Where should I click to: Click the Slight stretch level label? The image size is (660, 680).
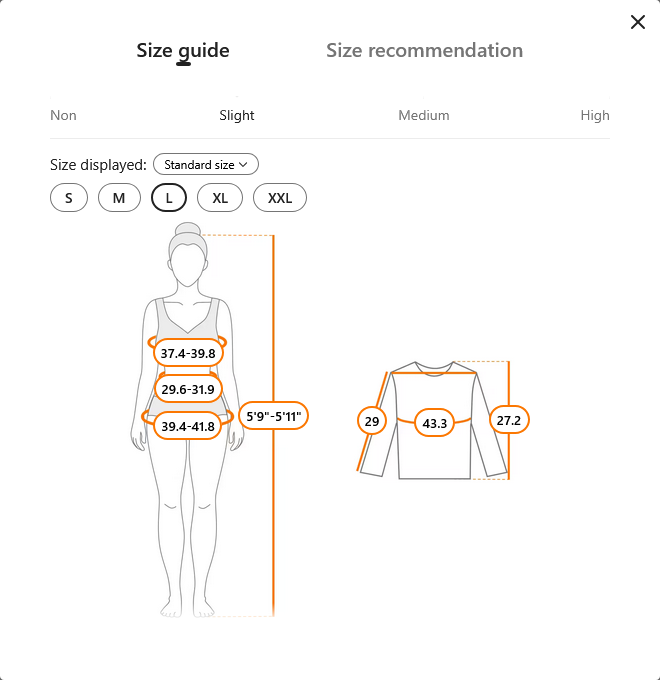coord(237,115)
